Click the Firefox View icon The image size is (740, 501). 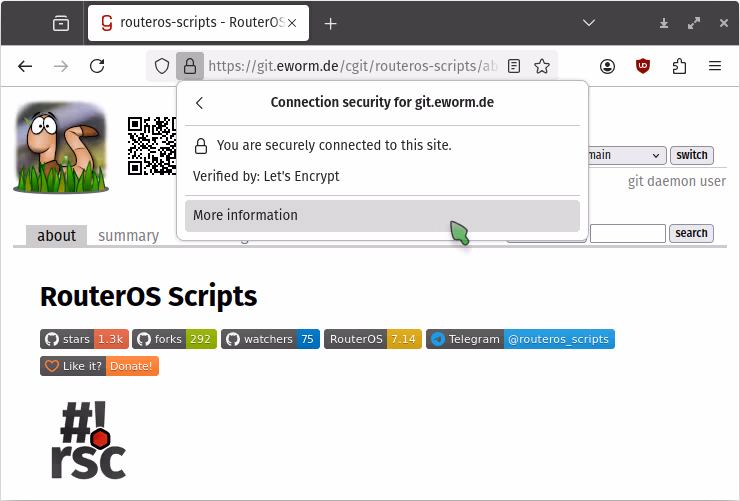[62, 23]
